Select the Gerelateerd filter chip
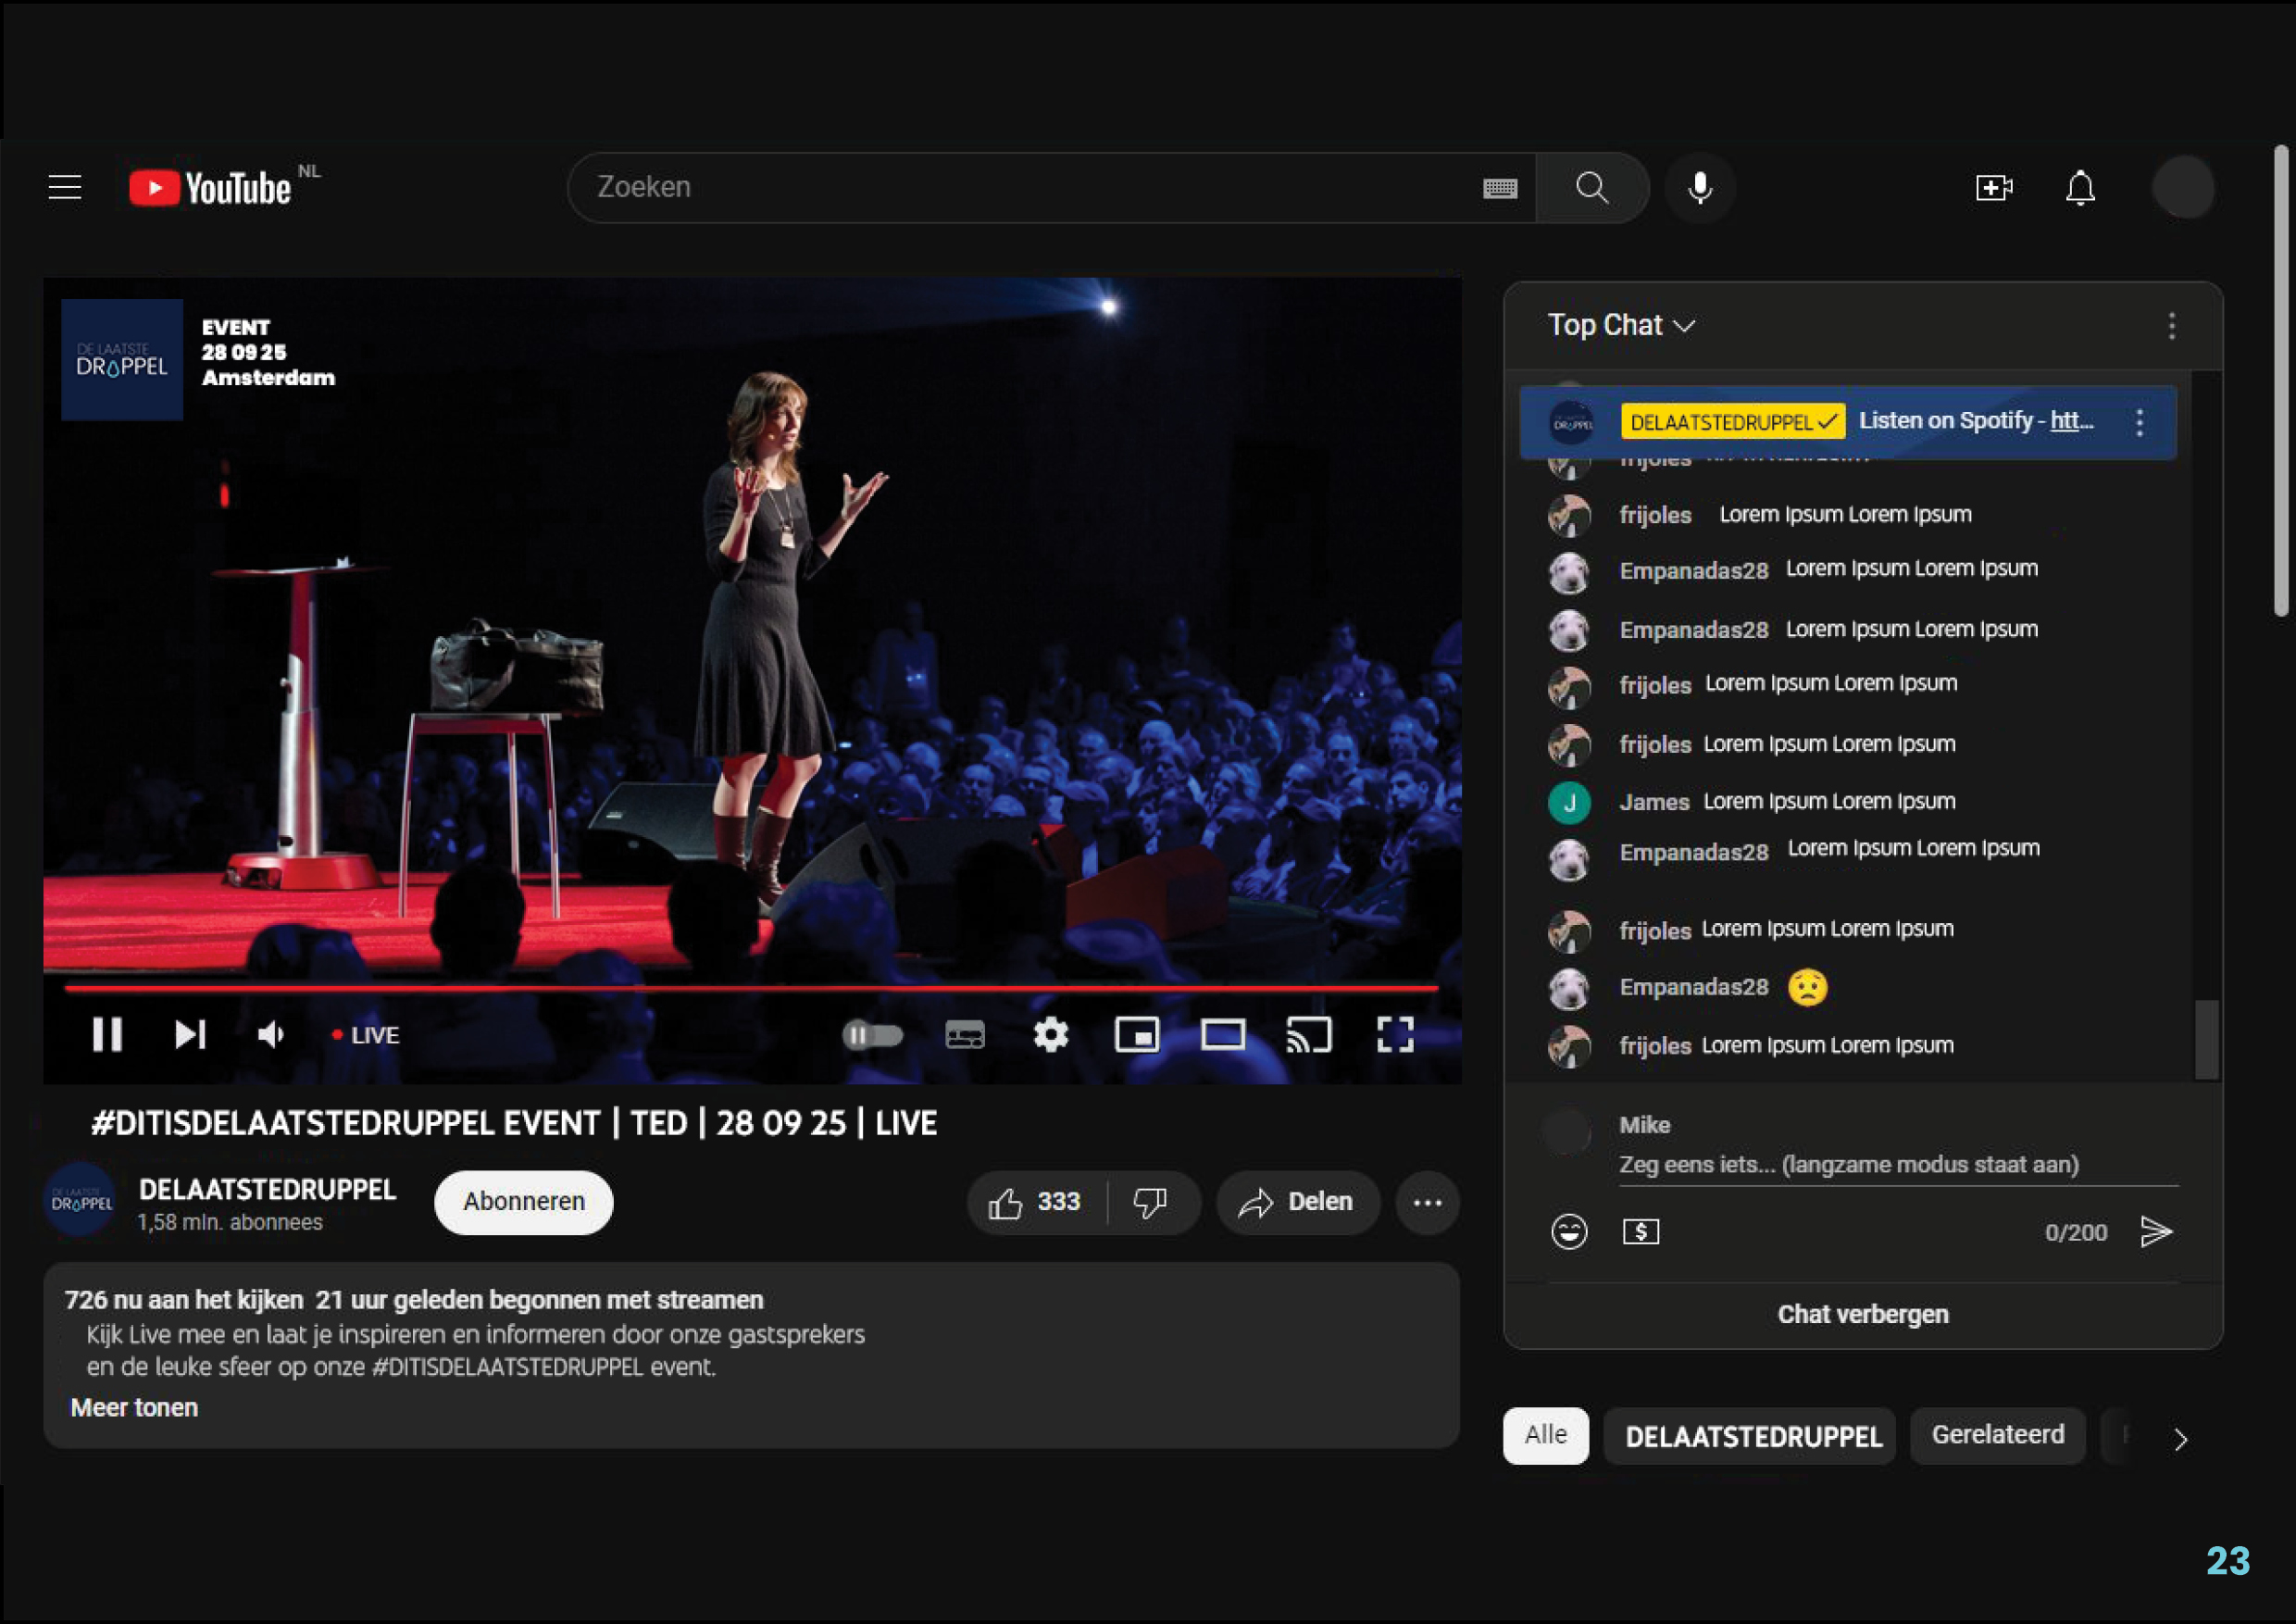This screenshot has width=2296, height=1624. coord(1997,1435)
